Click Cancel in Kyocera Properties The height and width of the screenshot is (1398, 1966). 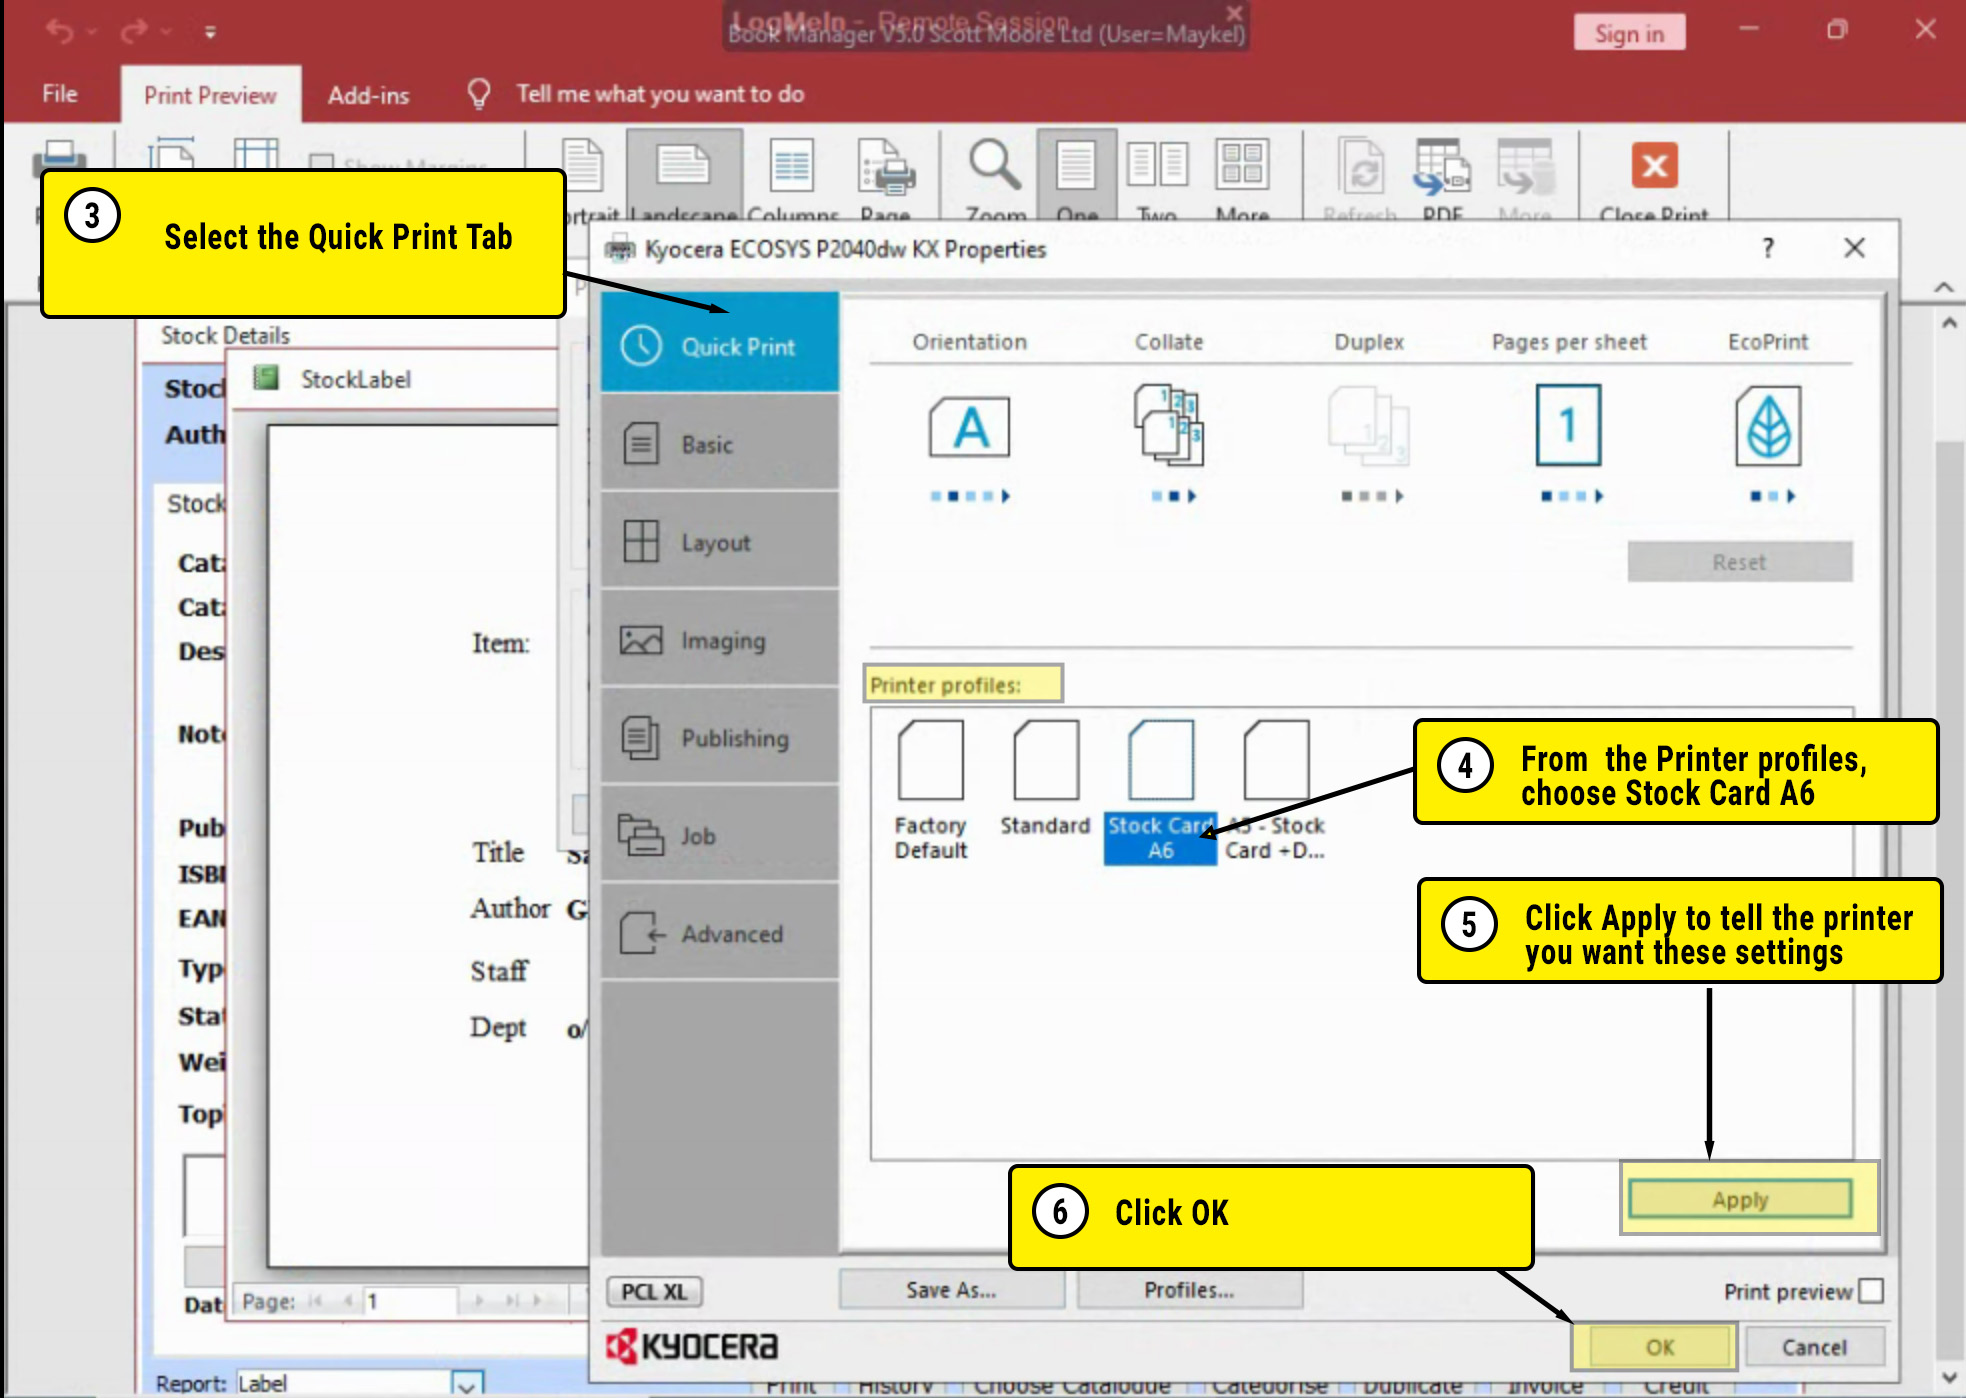coord(1814,1347)
